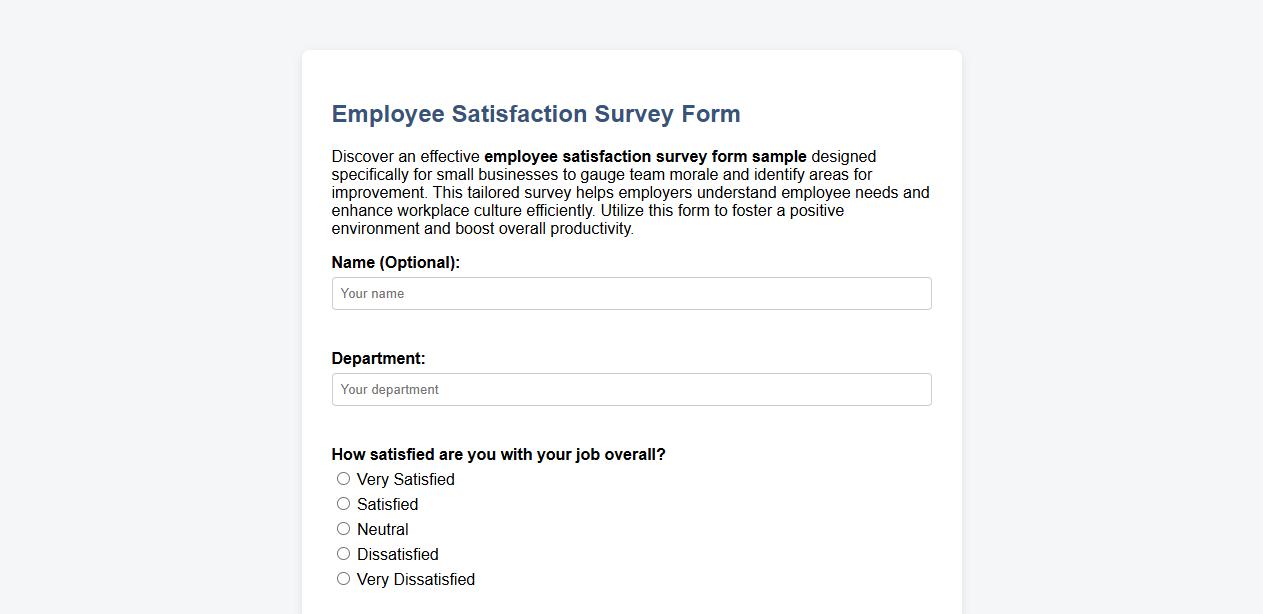Viewport: 1263px width, 614px height.
Task: Click the Very Satisfied option label text
Action: [x=405, y=479]
